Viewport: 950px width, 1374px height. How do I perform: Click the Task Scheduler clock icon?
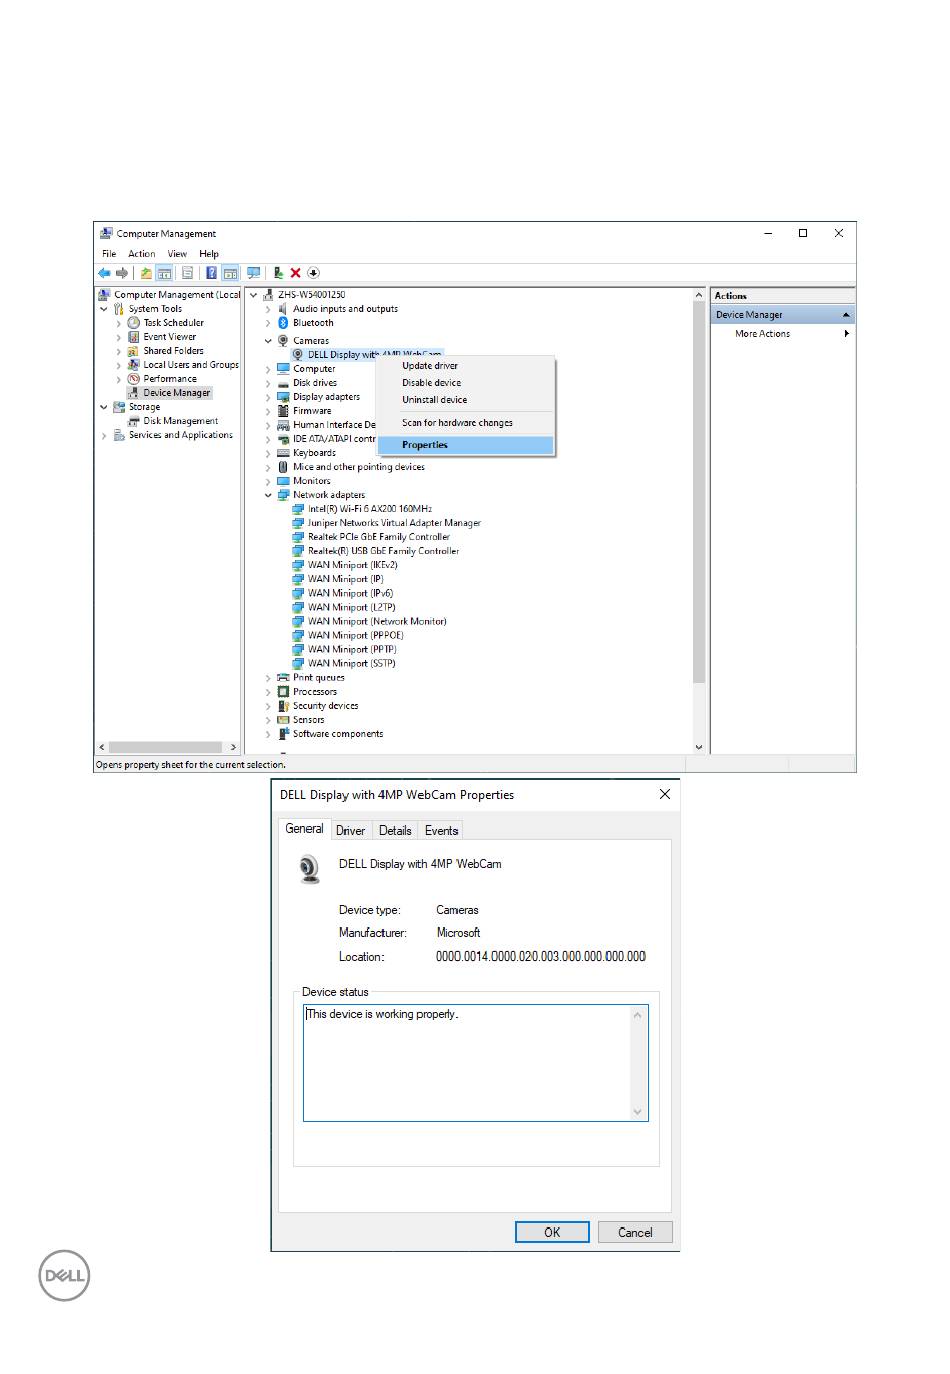pos(134,323)
